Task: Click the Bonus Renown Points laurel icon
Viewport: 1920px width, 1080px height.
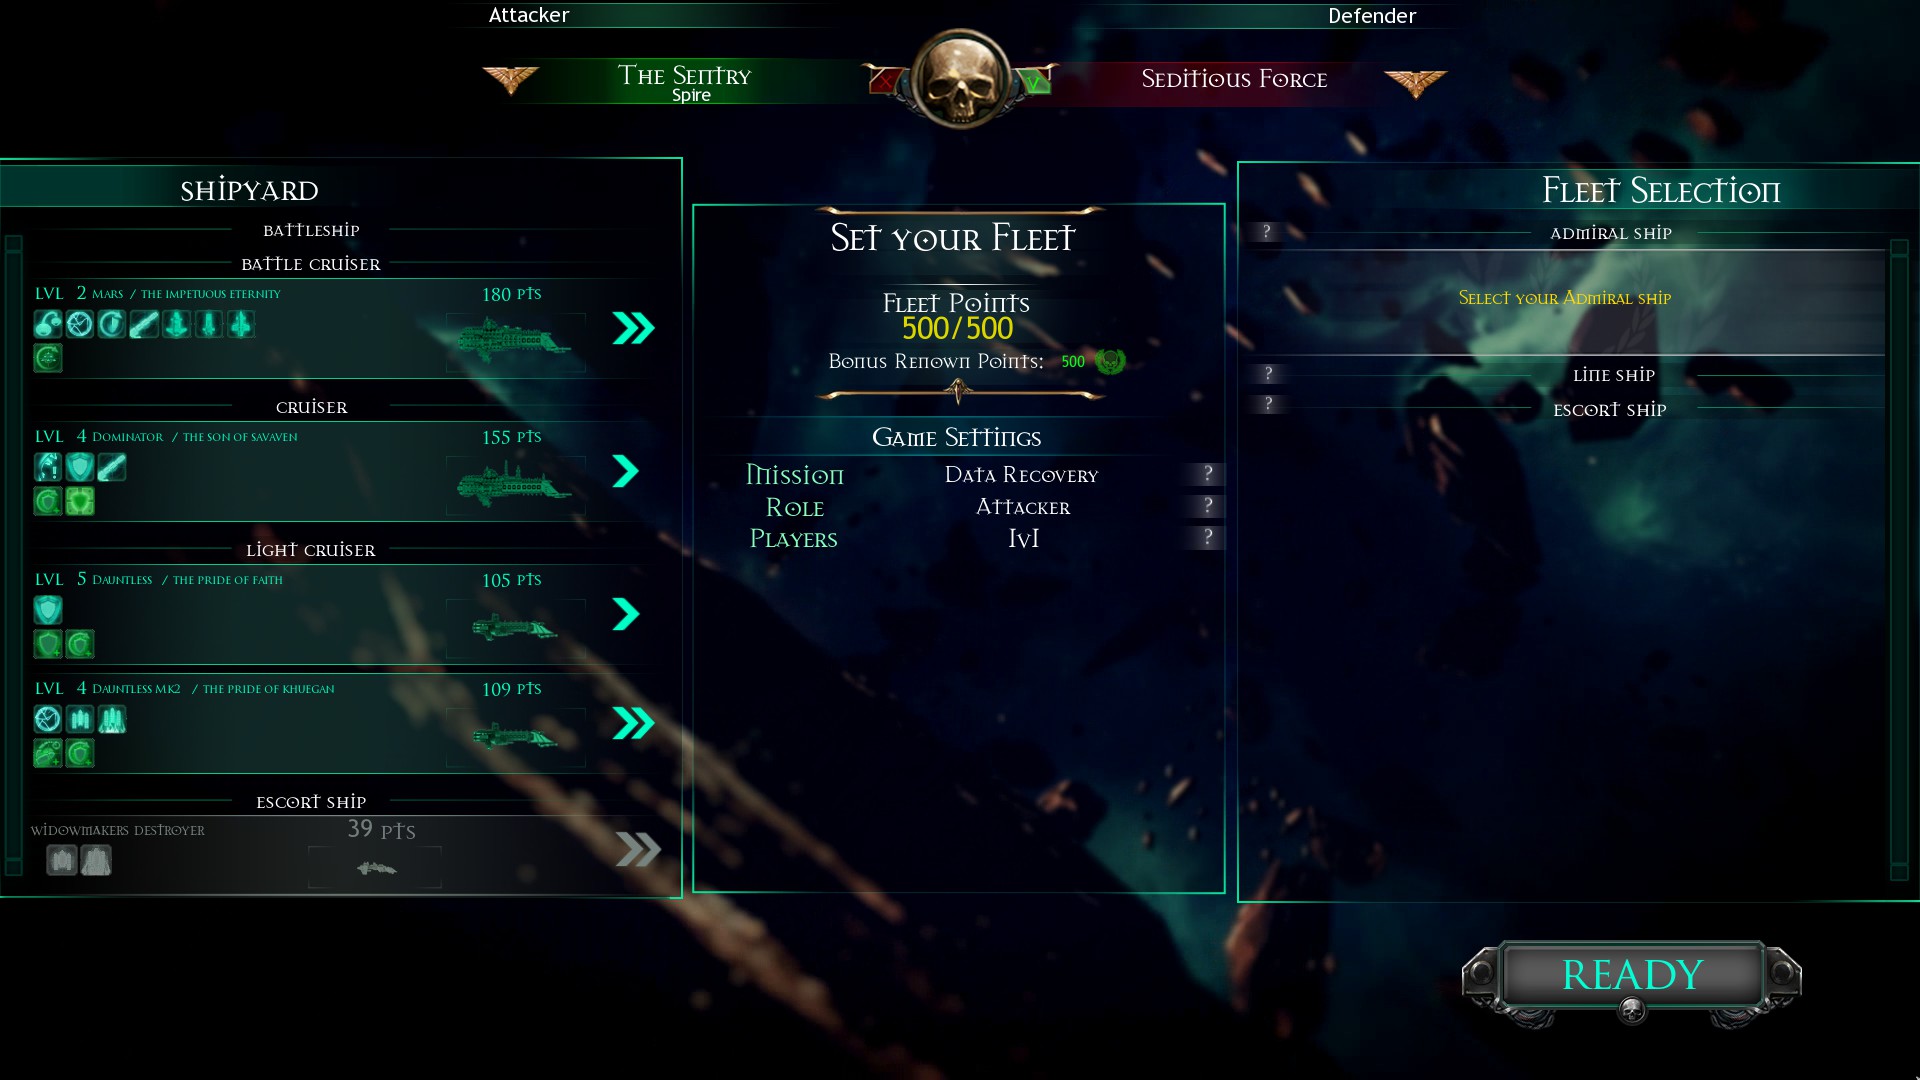Action: tap(1110, 361)
